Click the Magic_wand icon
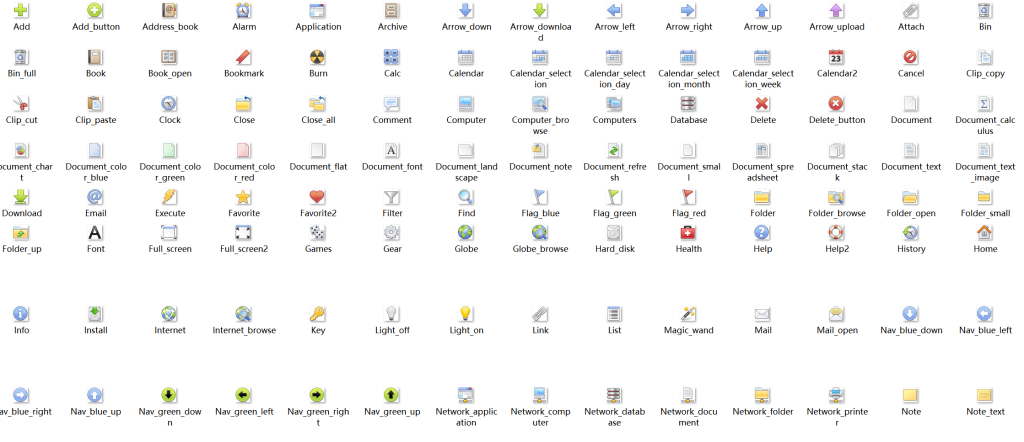 tap(688, 313)
